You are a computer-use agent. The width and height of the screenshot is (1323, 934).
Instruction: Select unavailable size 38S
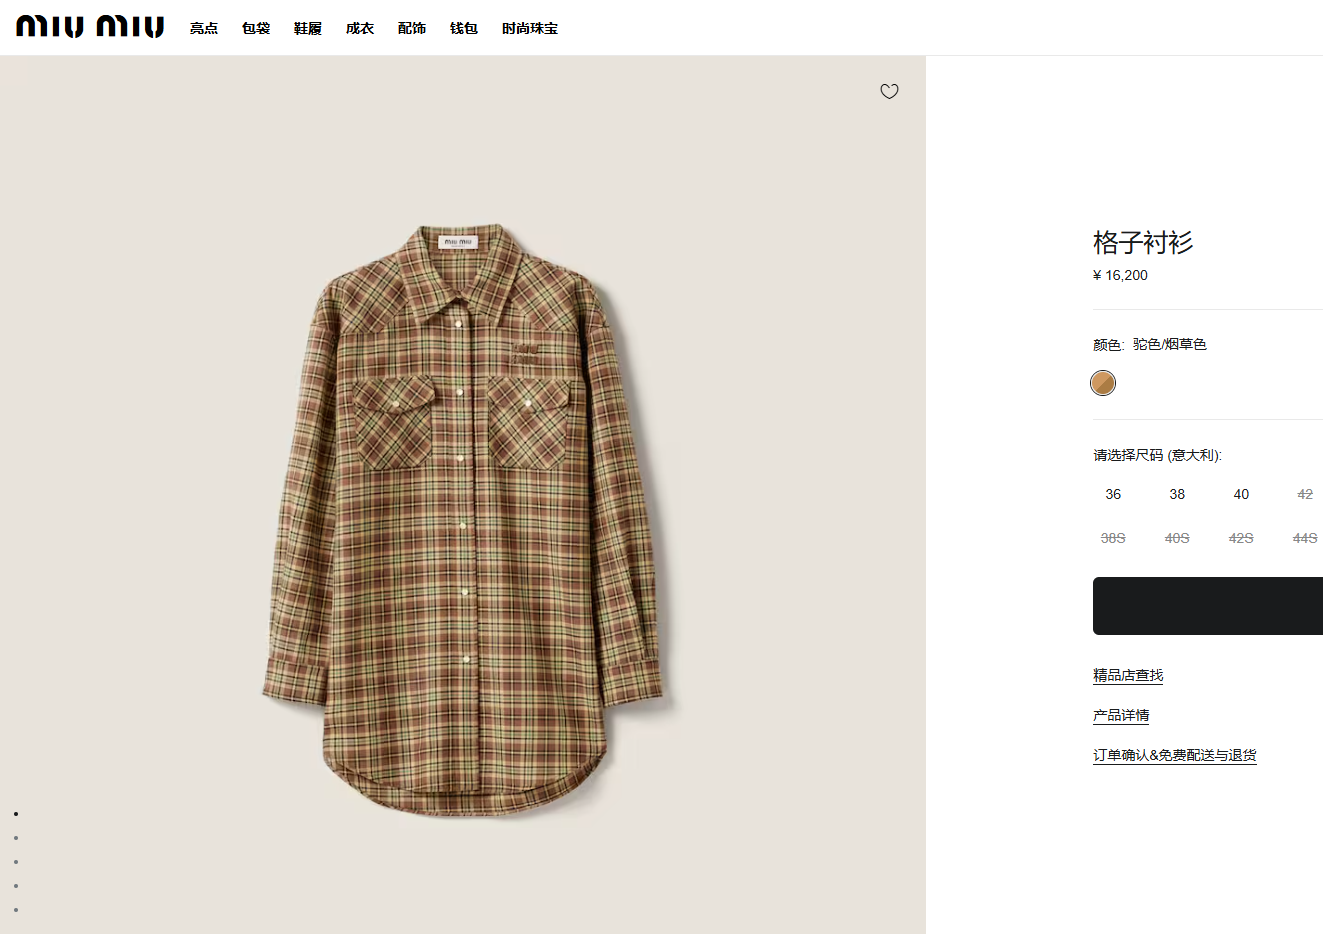pyautogui.click(x=1113, y=538)
